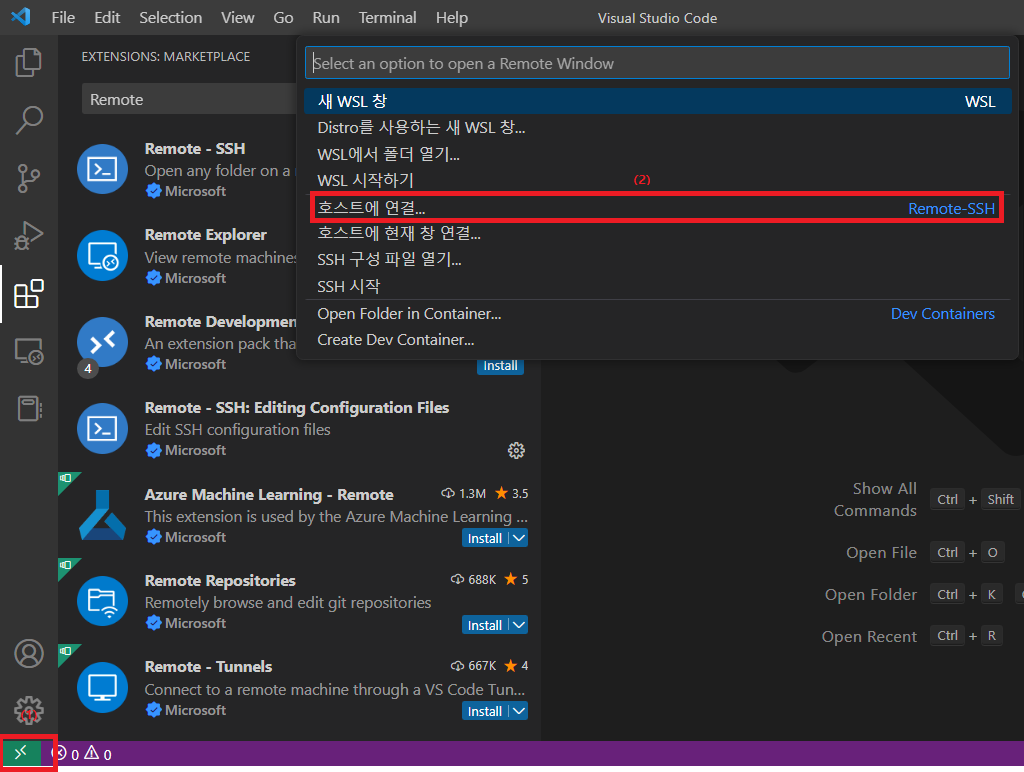The image size is (1024, 772).
Task: Click the errors count status bar icon
Action: tap(65, 754)
